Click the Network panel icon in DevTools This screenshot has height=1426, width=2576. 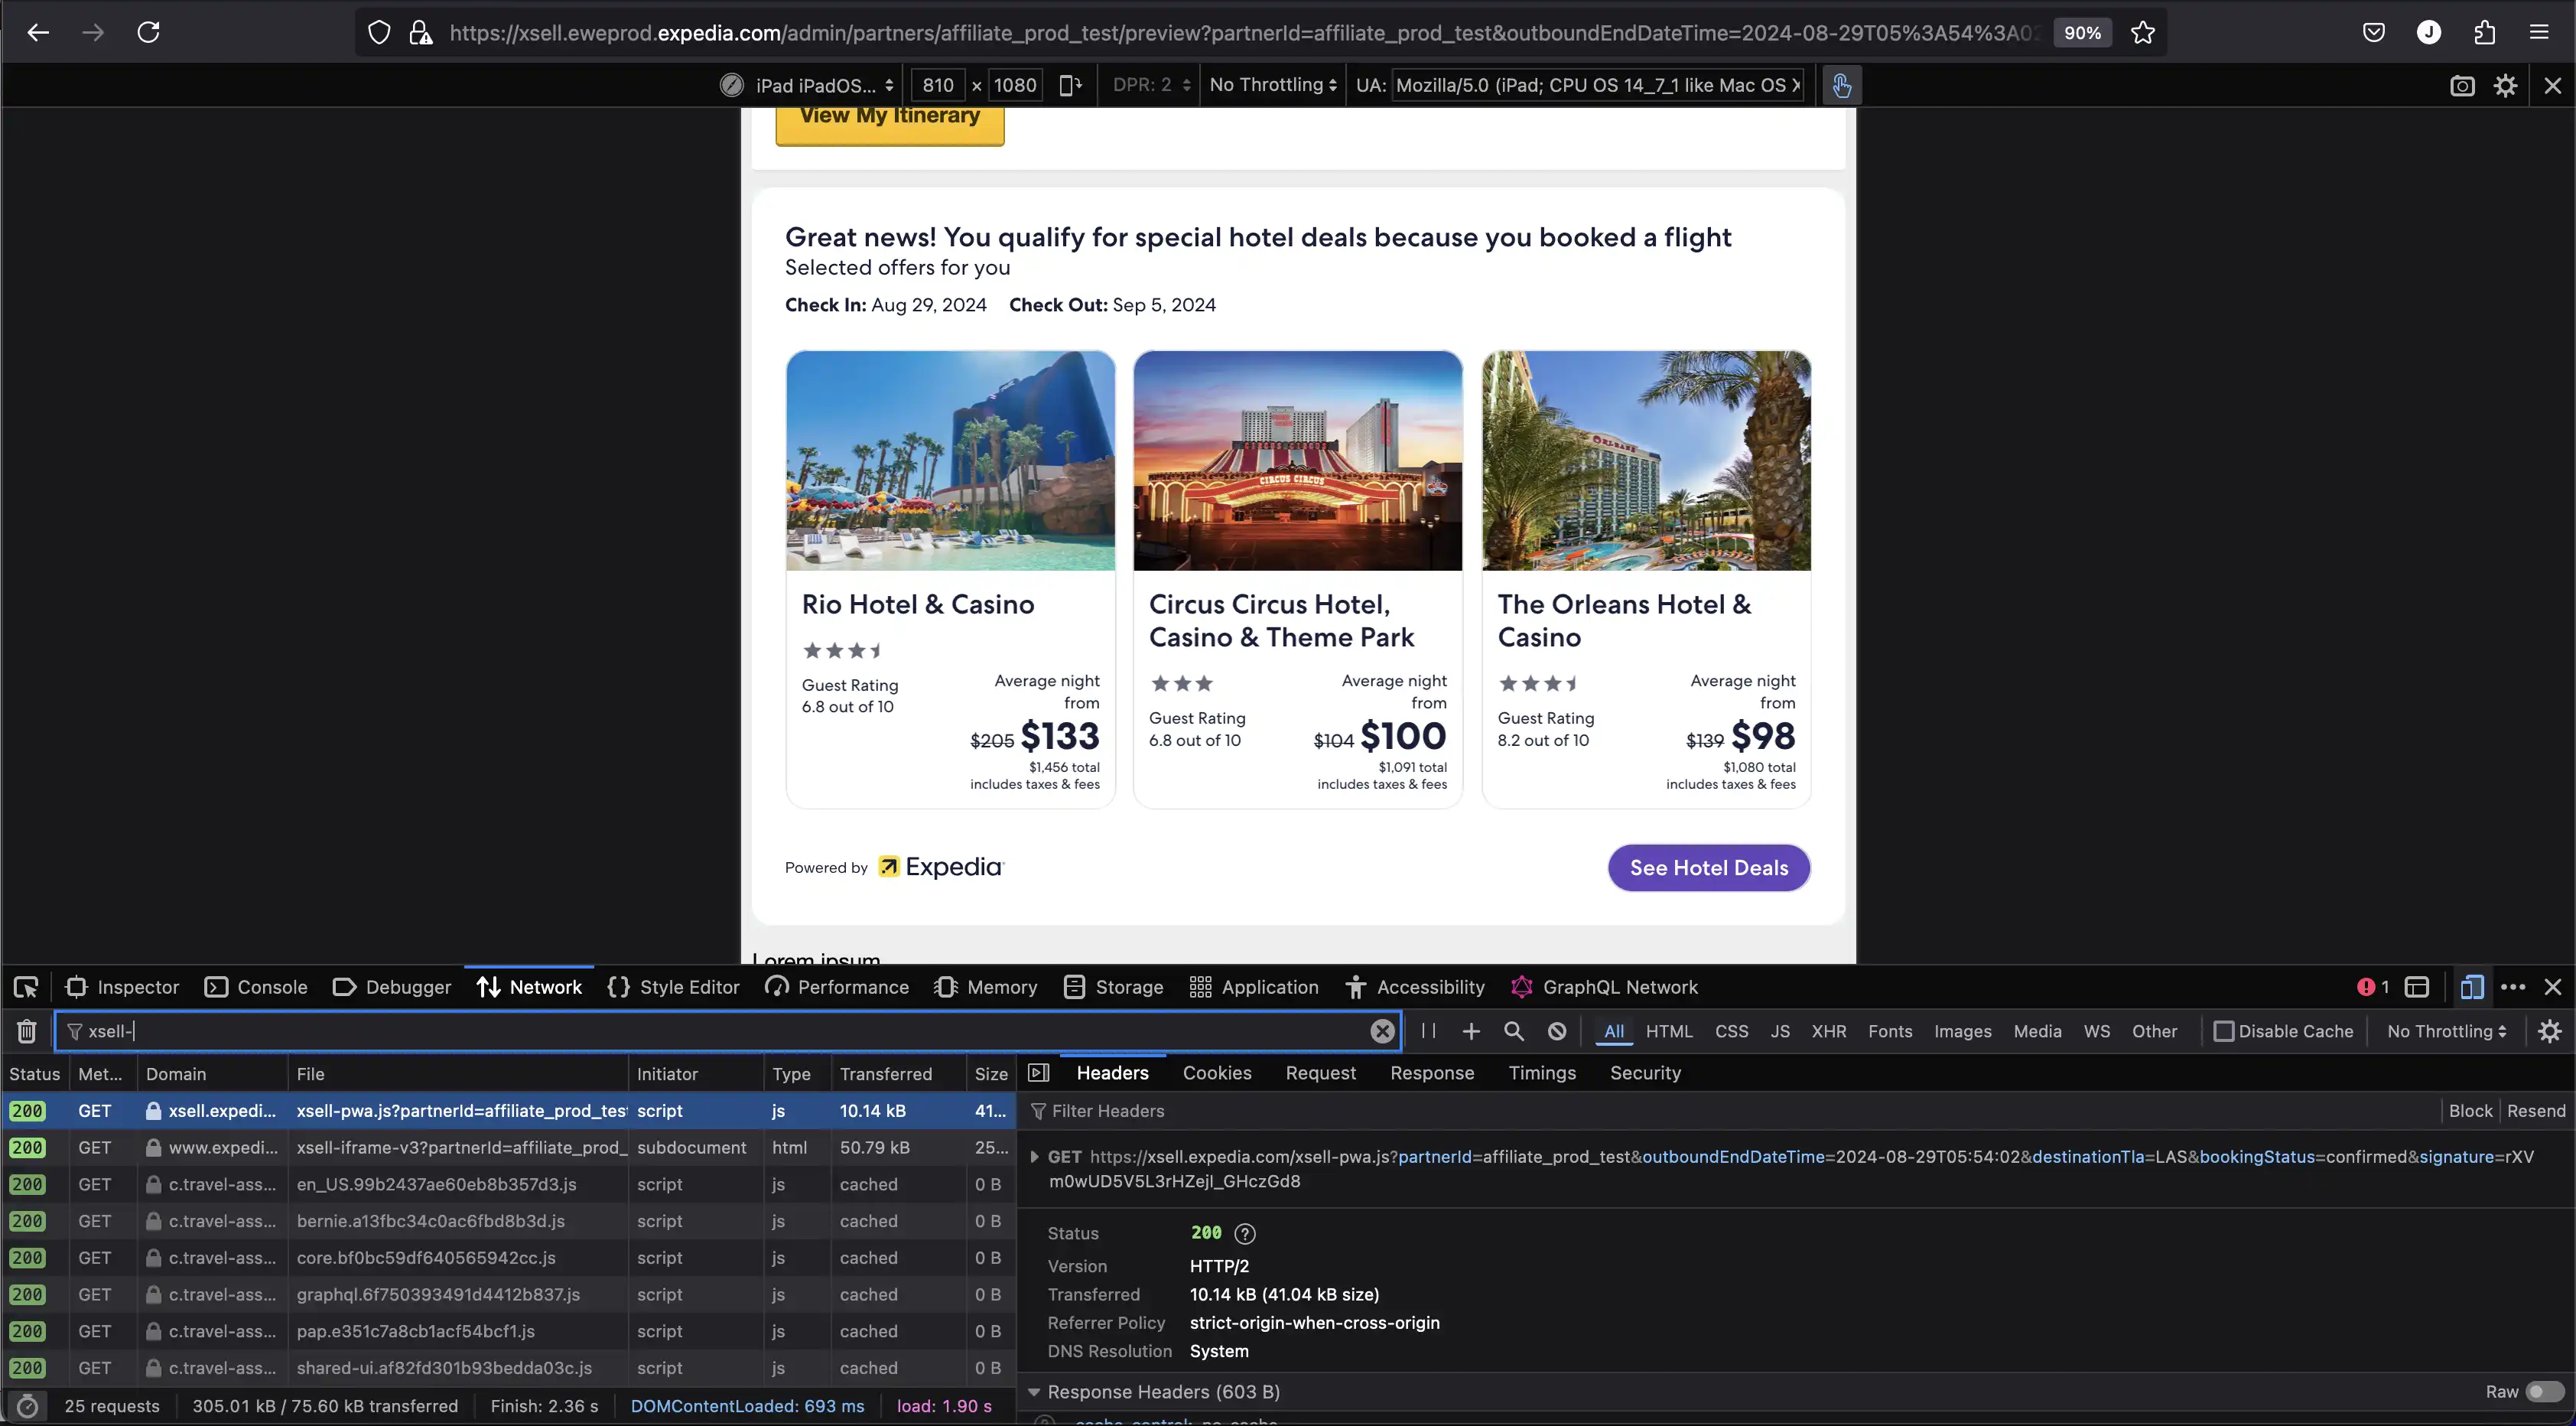point(490,985)
